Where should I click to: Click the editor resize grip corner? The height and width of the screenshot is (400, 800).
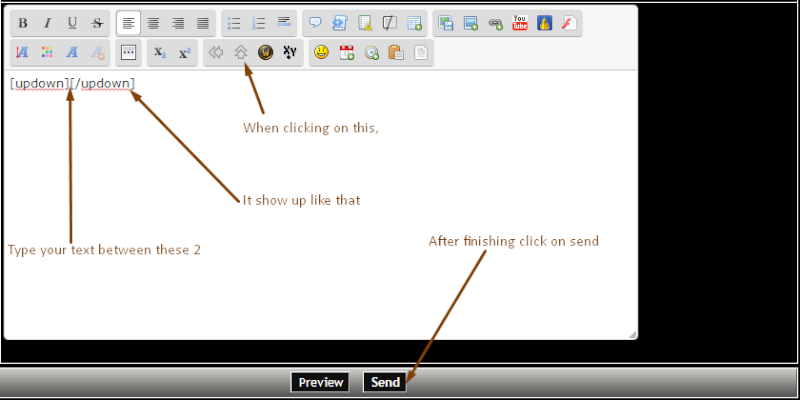pos(633,335)
